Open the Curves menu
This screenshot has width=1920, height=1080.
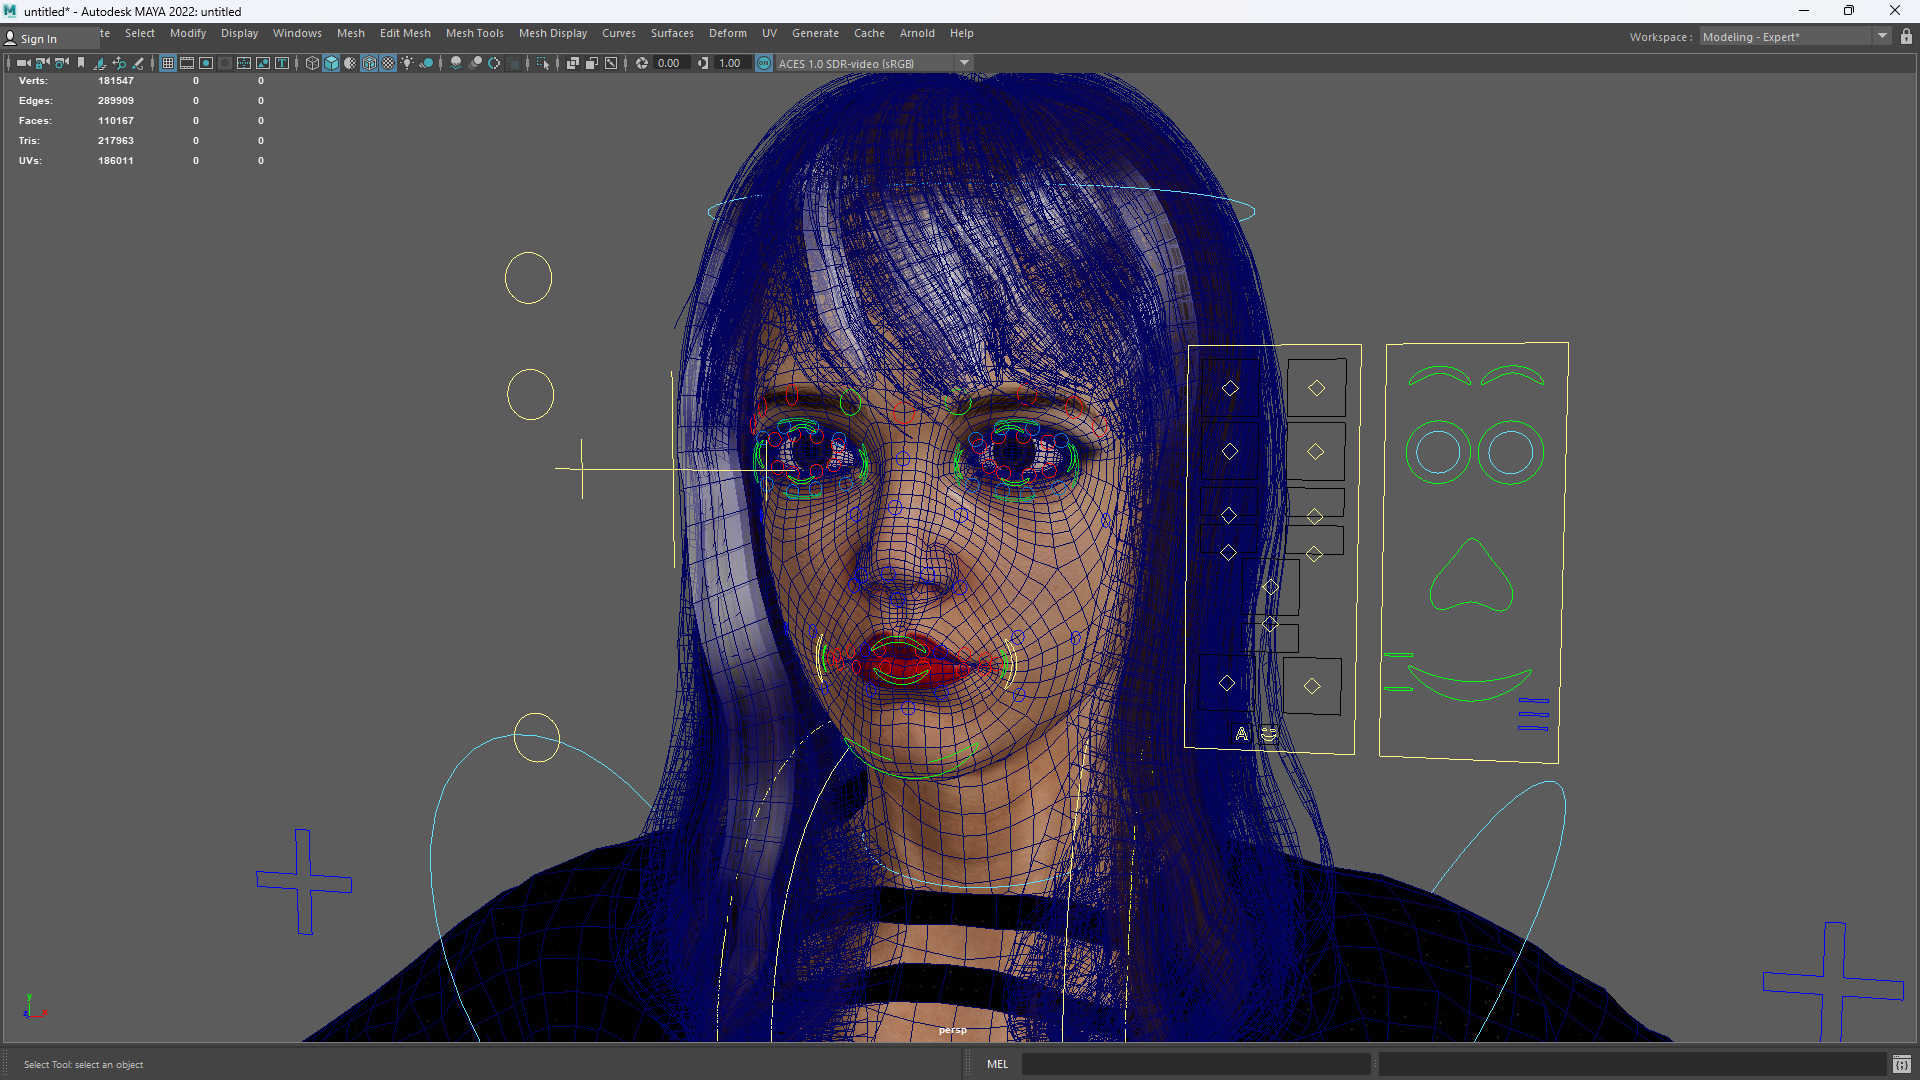tap(619, 33)
